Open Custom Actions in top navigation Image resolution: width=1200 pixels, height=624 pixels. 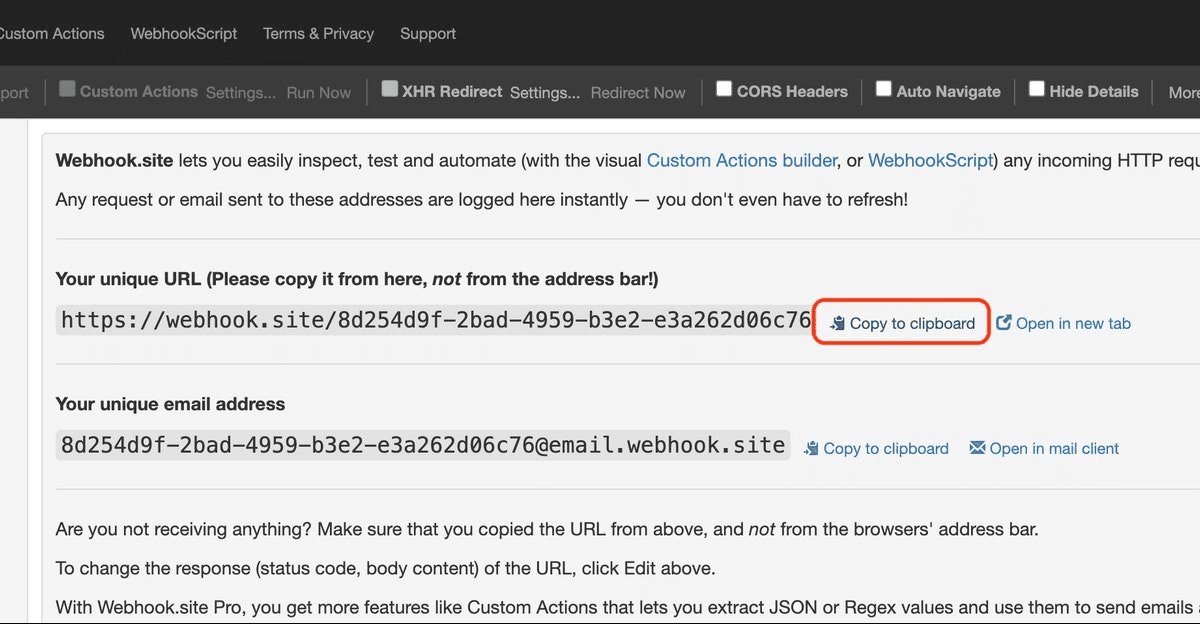50,33
